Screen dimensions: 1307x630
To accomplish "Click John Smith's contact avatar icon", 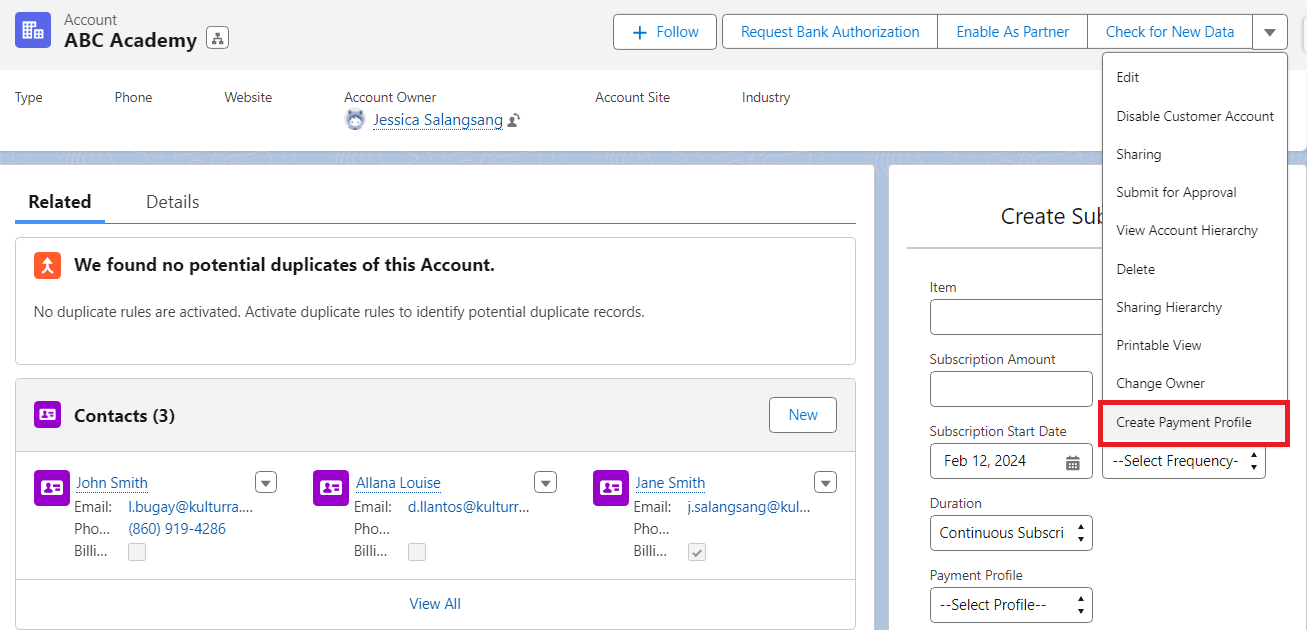I will click(51, 488).
